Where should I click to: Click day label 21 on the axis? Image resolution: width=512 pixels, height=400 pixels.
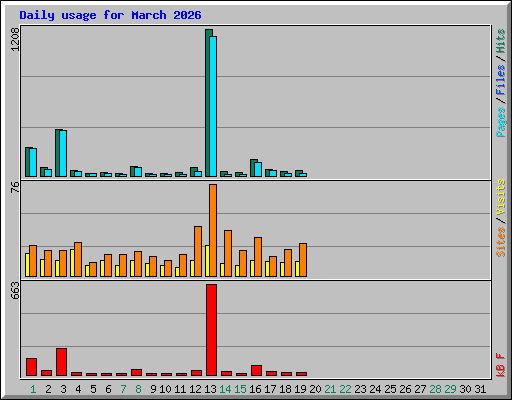[x=330, y=389]
